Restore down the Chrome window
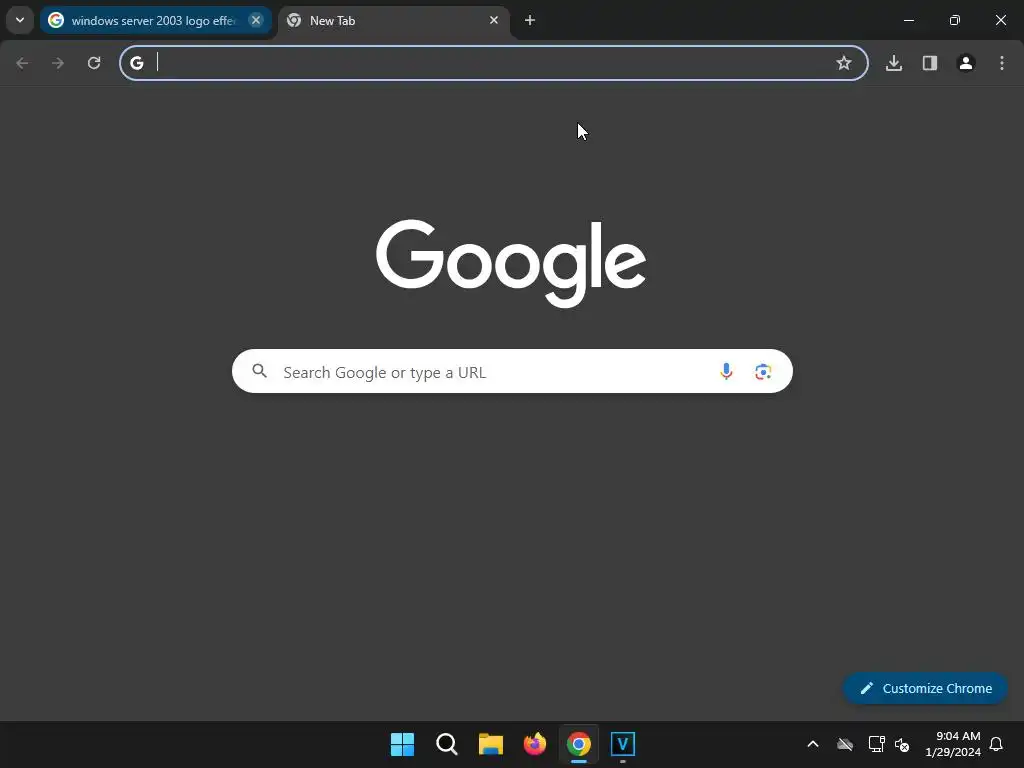The image size is (1024, 768). pyautogui.click(x=955, y=20)
